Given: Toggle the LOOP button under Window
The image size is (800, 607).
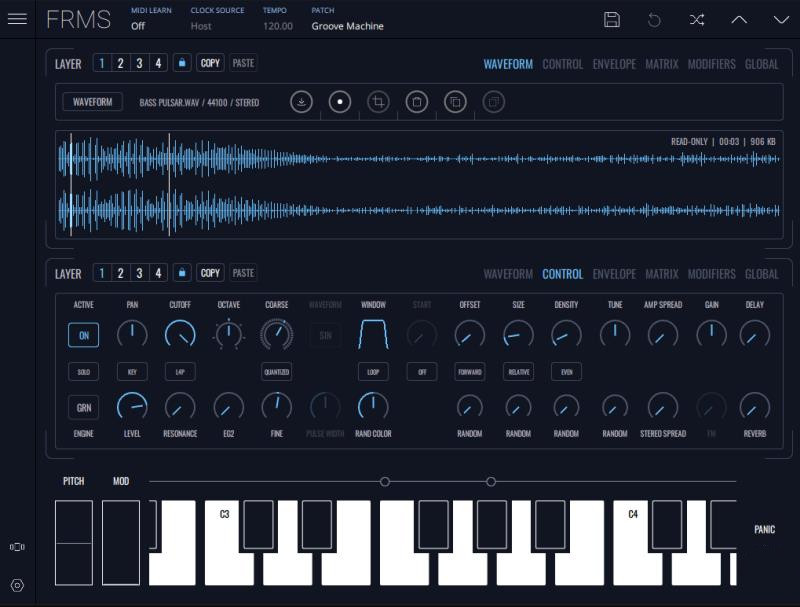Looking at the screenshot, I should [373, 372].
